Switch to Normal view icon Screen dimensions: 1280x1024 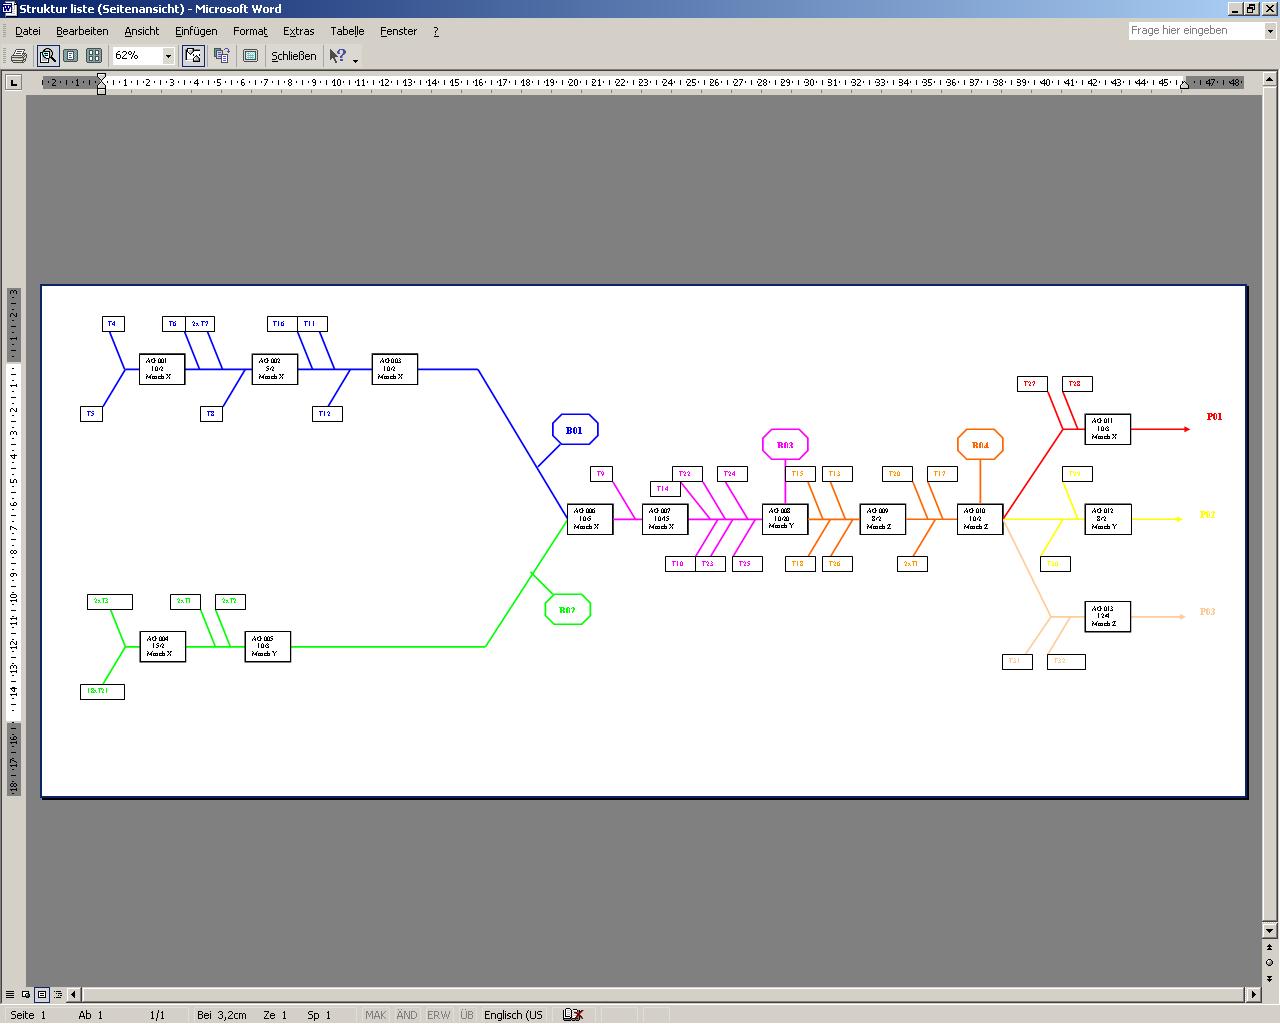coord(10,995)
